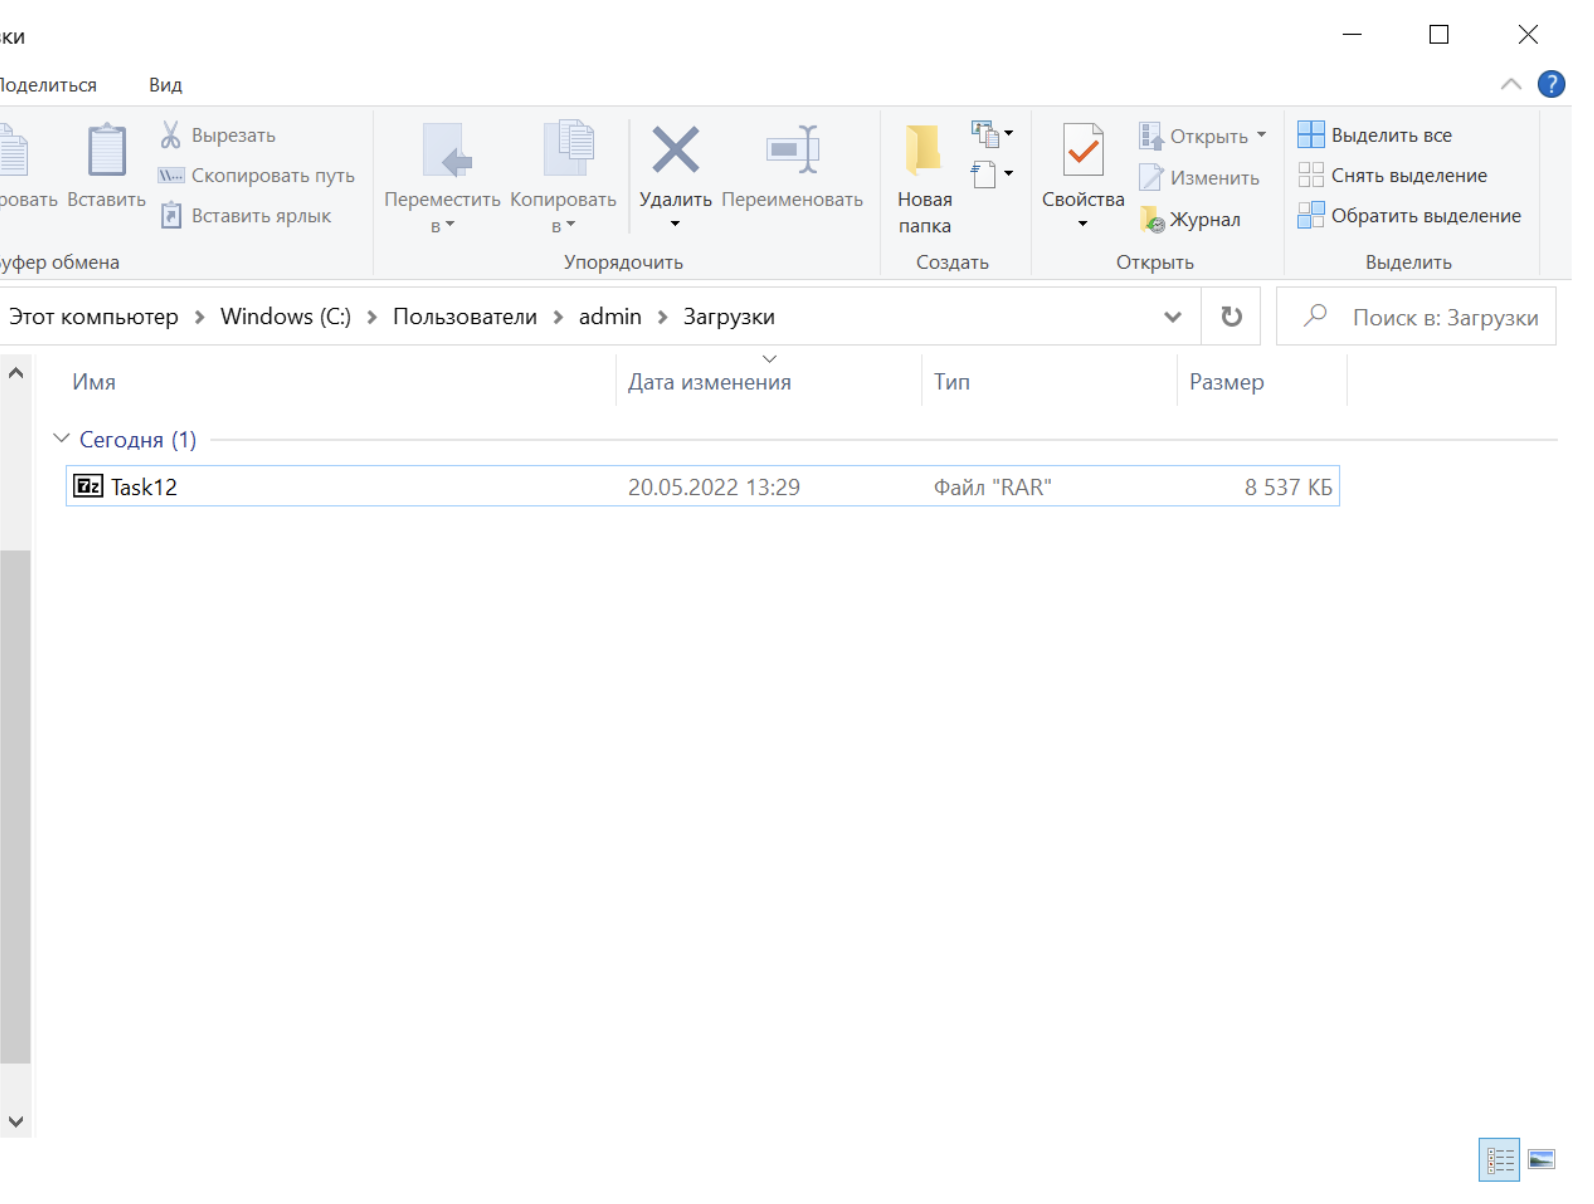
Task: Click Обратить выделение icon
Action: (1311, 215)
